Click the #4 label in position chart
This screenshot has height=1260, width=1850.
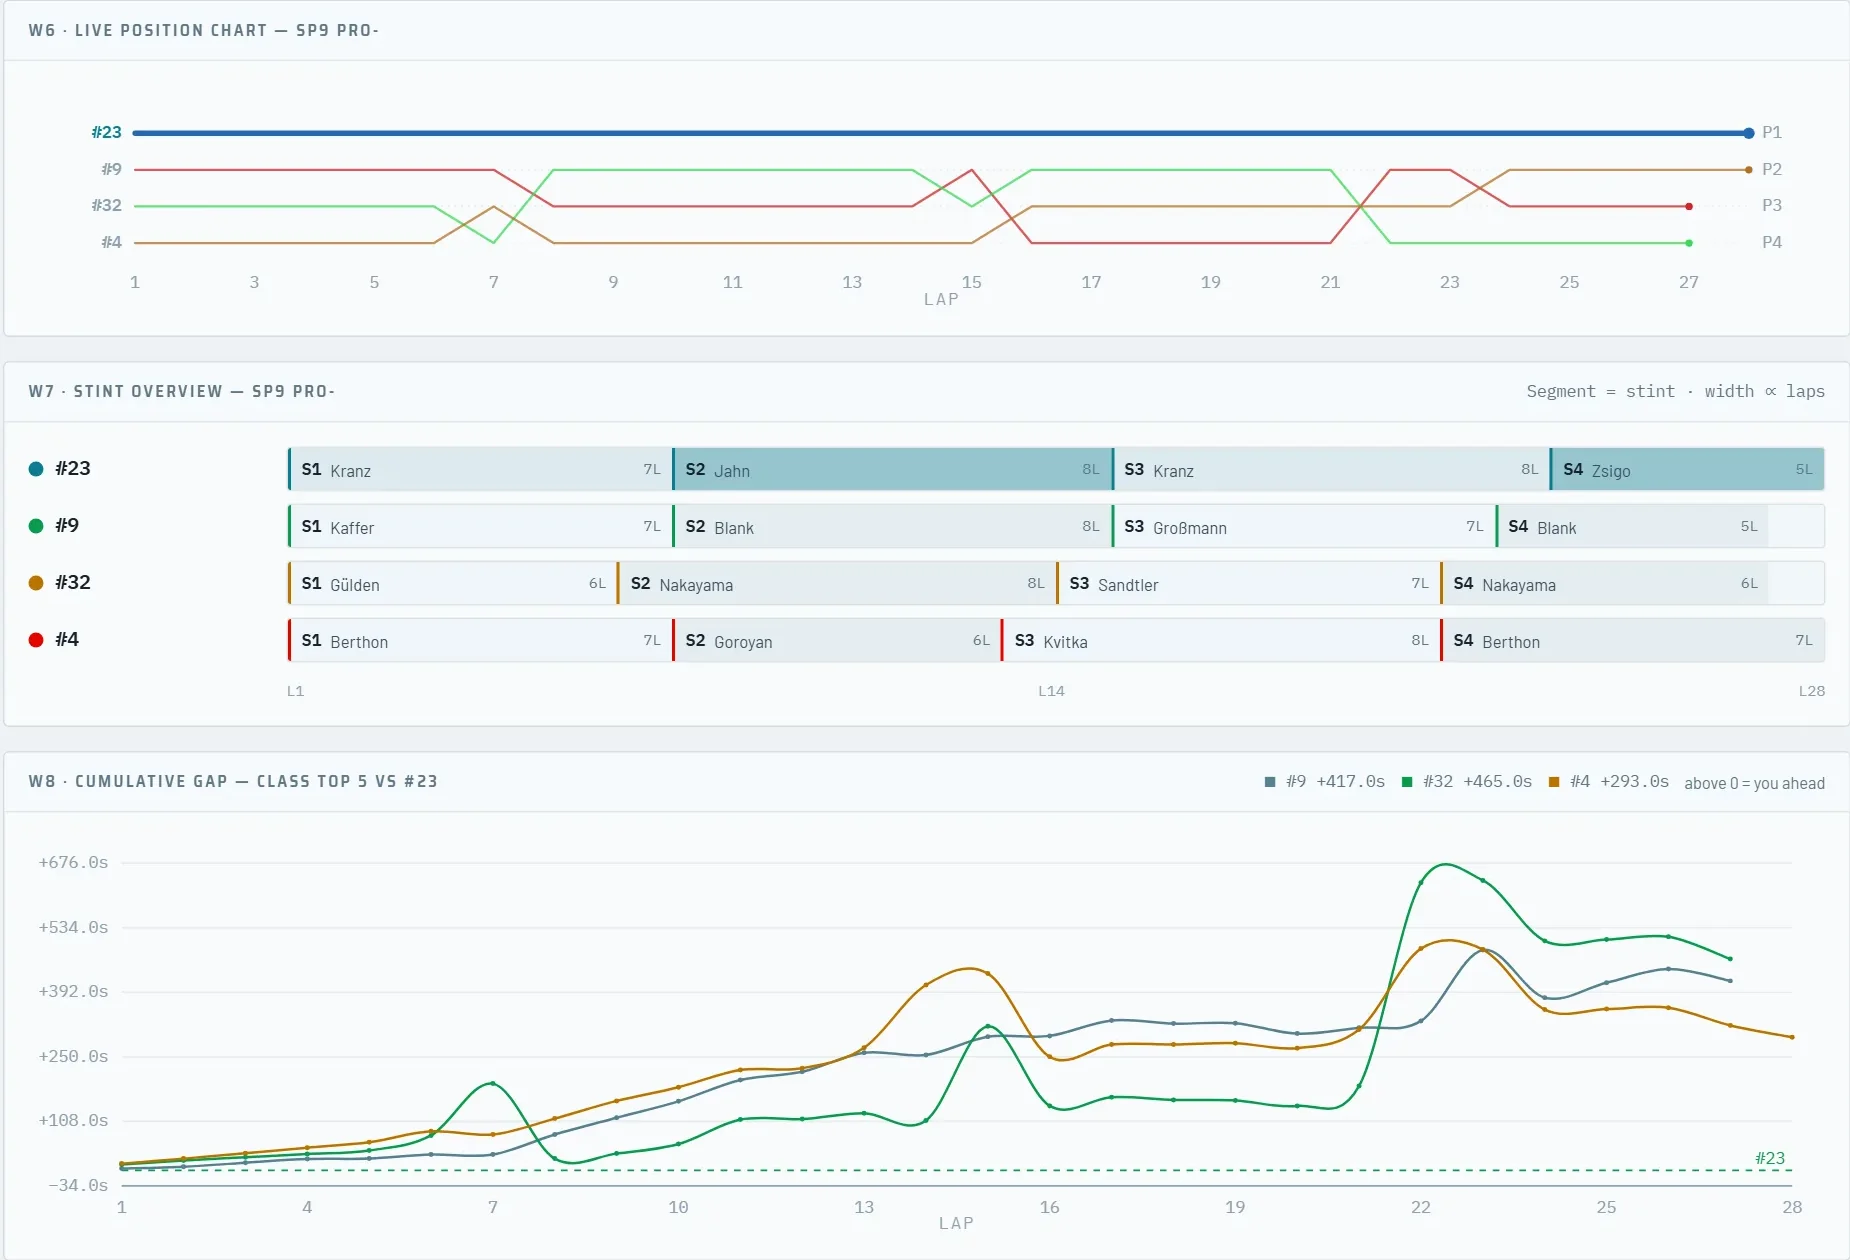(x=111, y=243)
